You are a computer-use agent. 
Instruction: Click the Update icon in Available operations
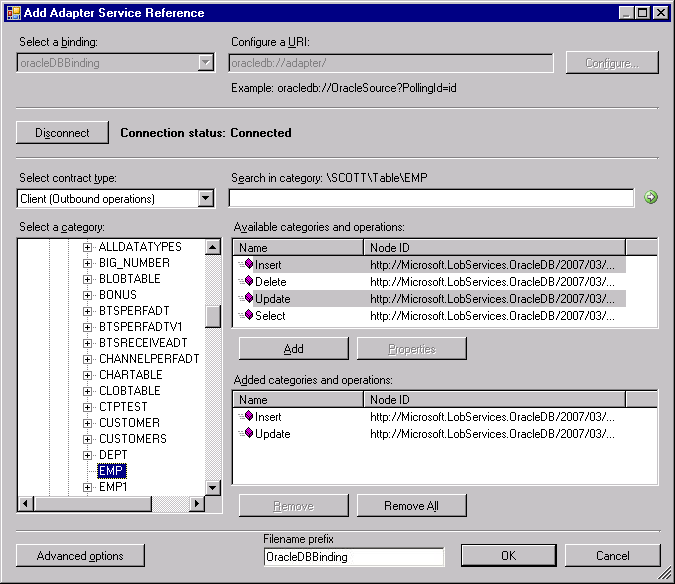coord(248,297)
